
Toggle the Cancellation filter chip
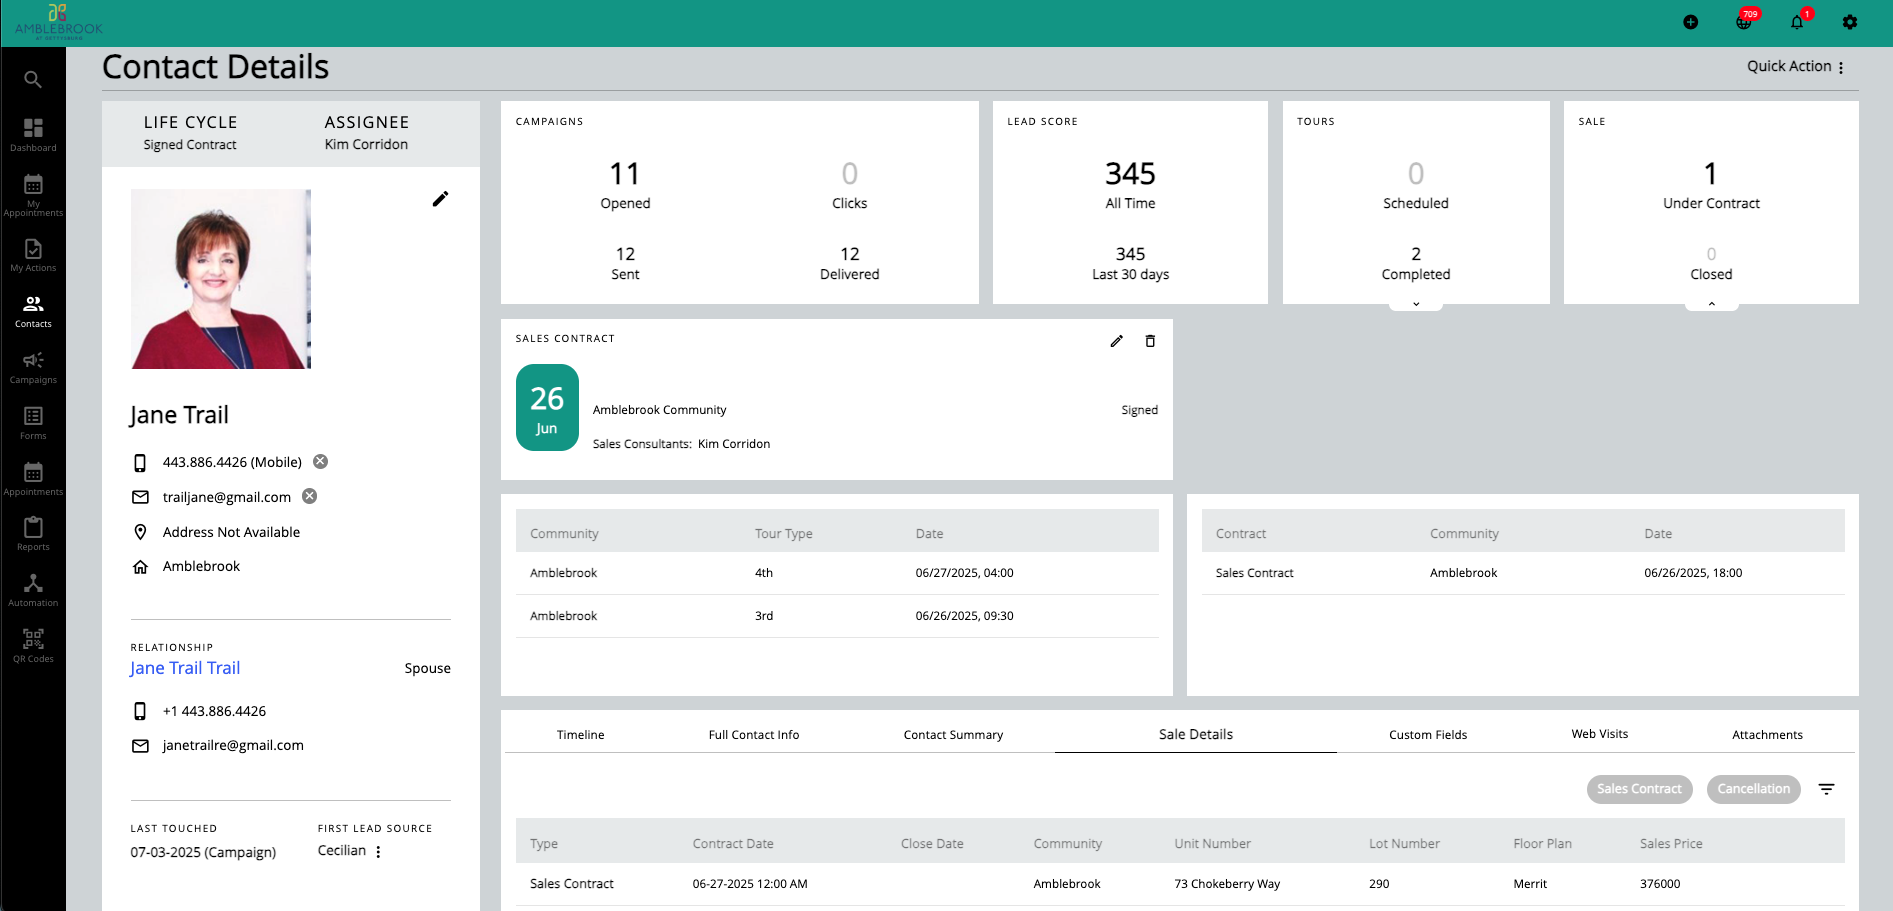point(1753,789)
